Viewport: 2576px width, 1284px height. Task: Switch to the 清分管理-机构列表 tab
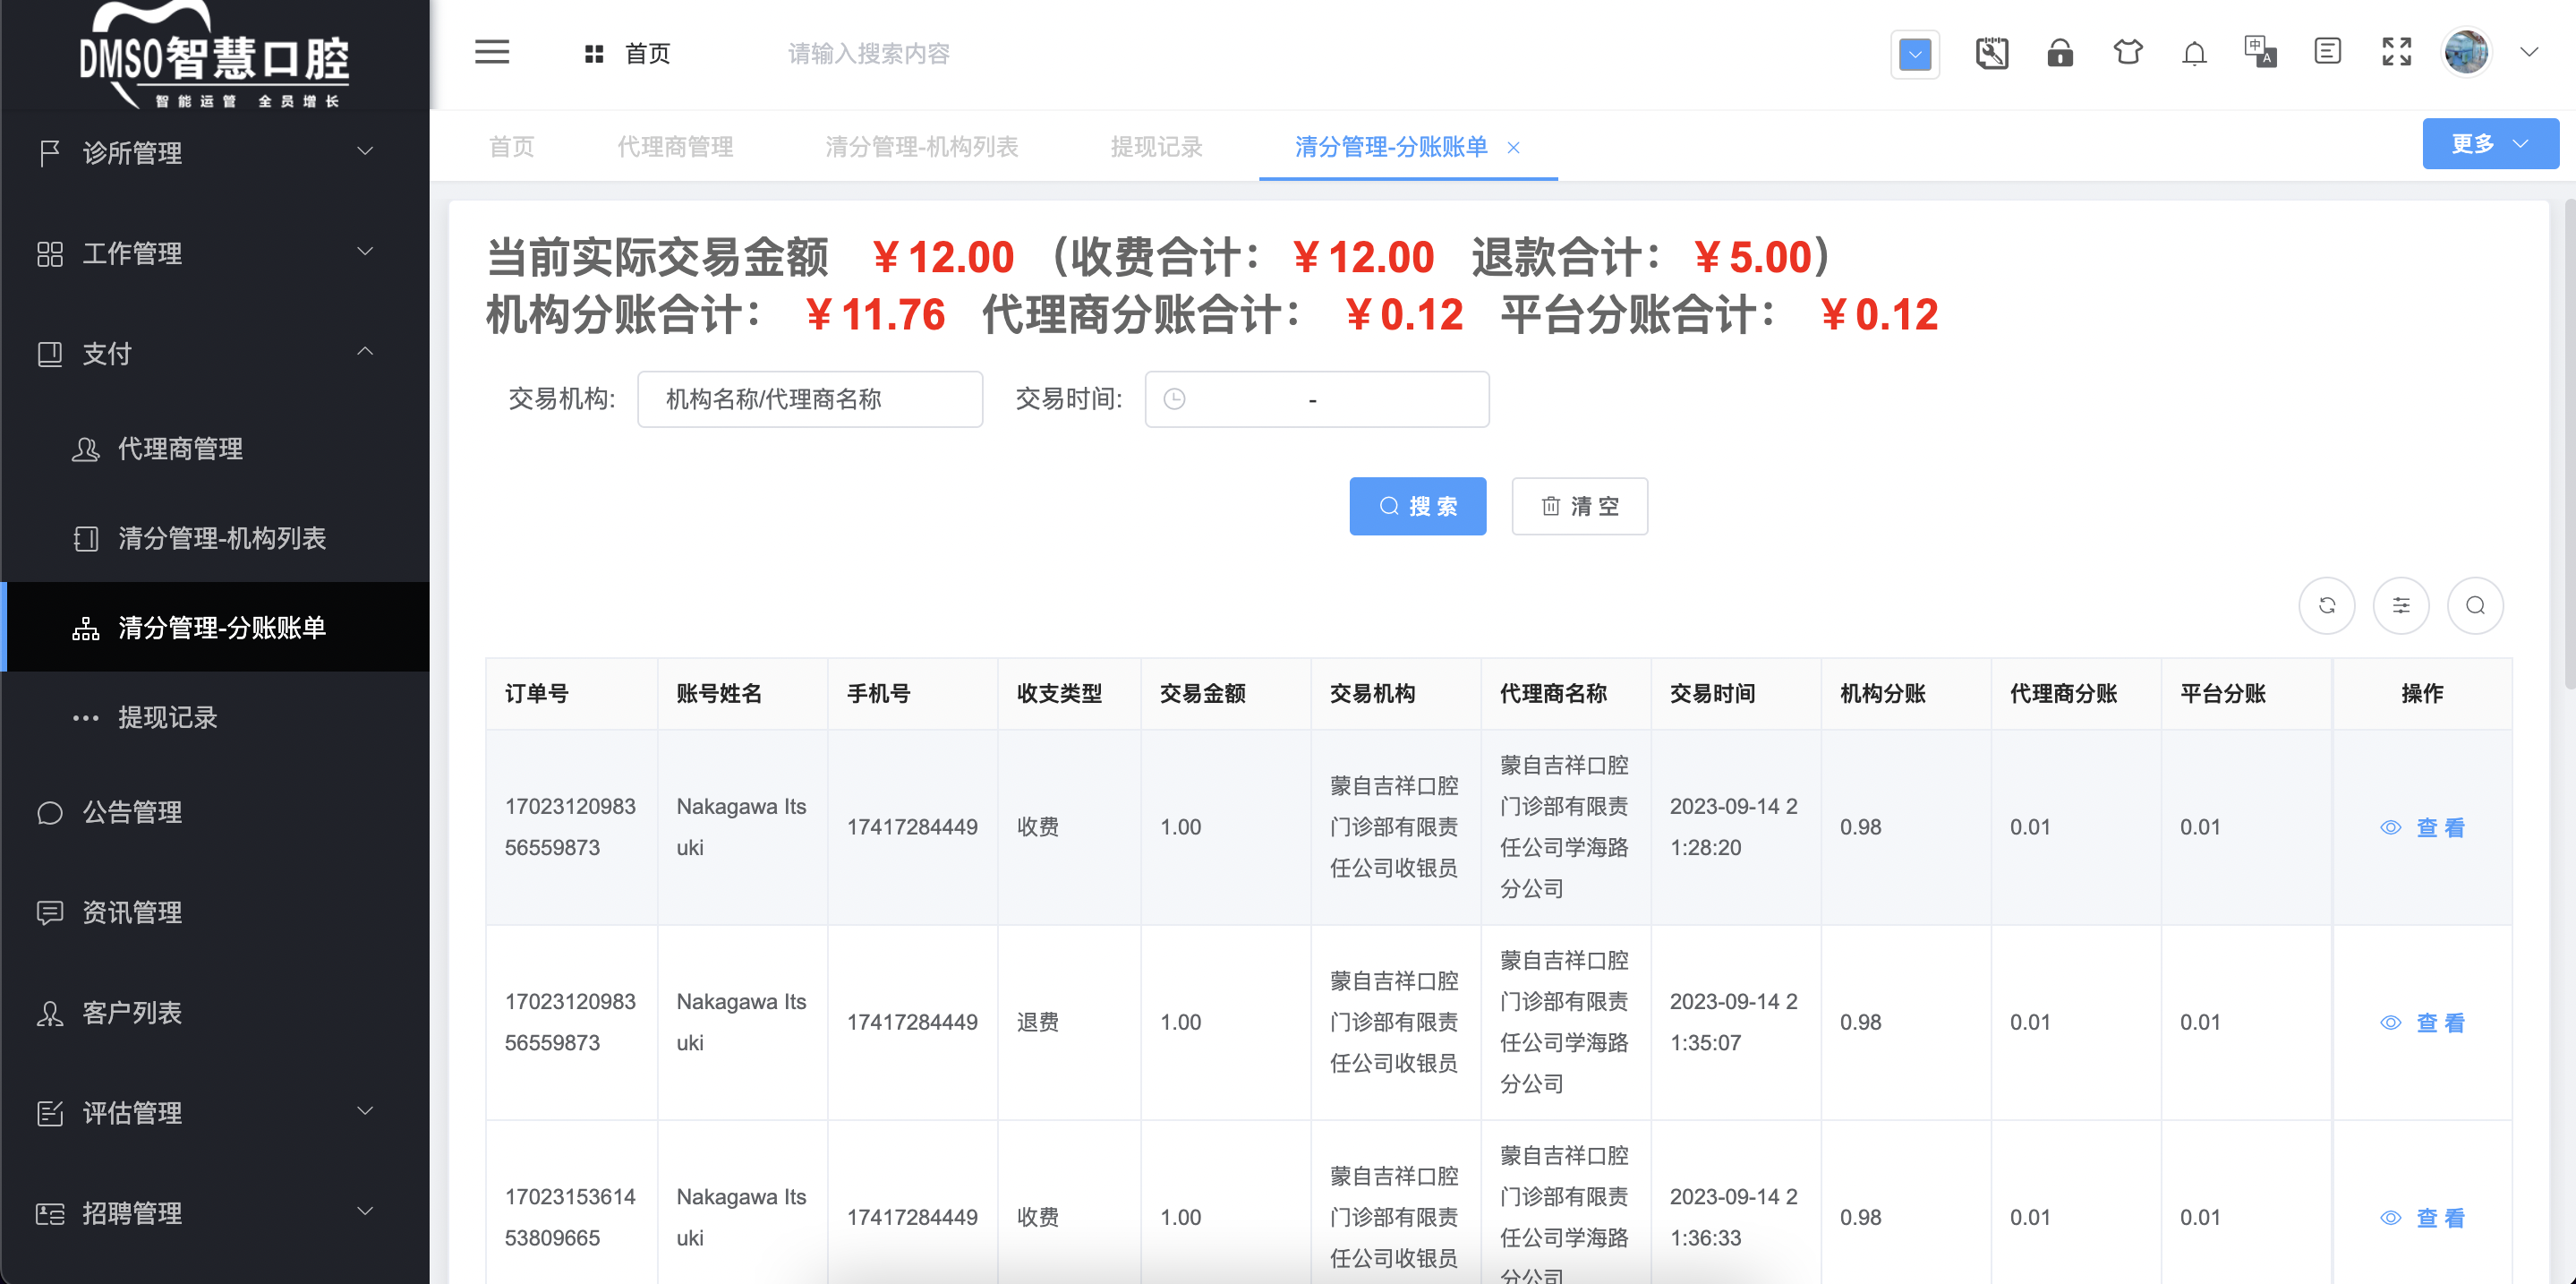[921, 147]
